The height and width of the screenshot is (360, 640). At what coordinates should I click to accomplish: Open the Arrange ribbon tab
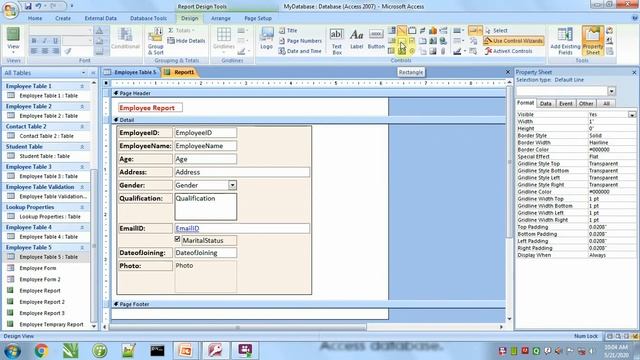(221, 18)
